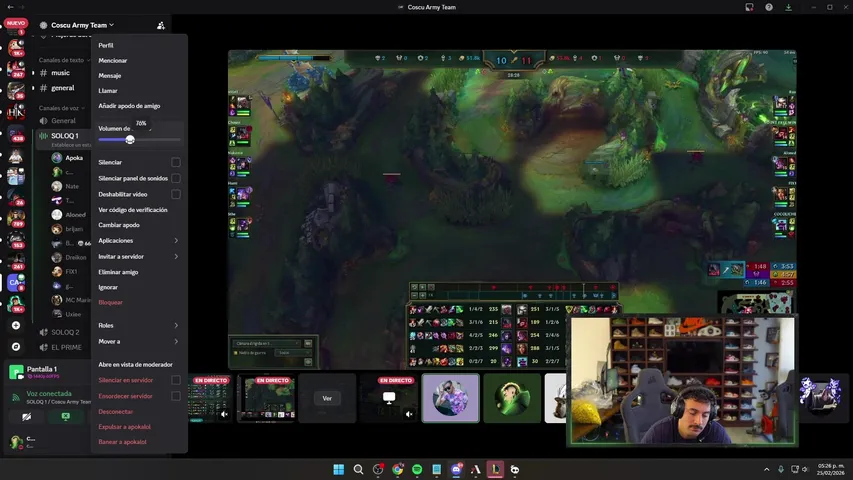
Task: Open the server with 247 badge
Action: (16, 69)
